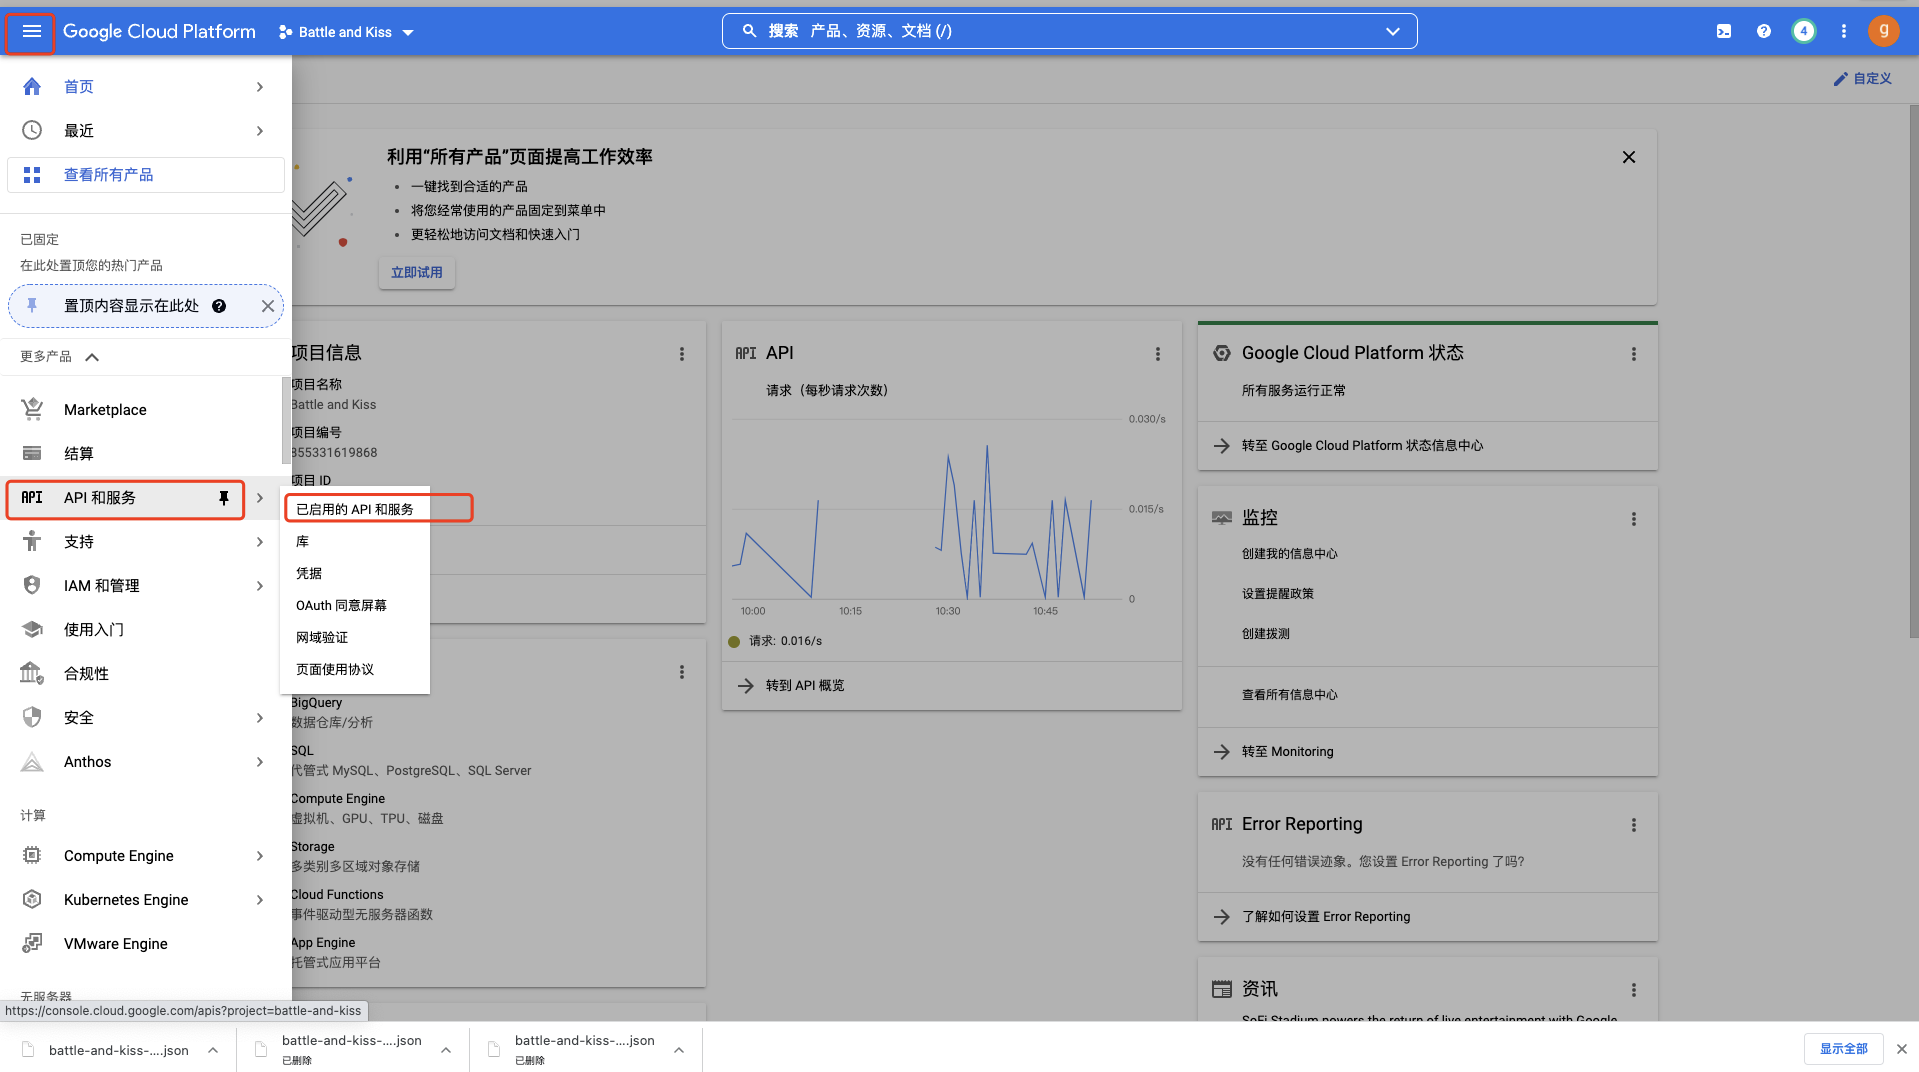Expand the API and Services submenu arrow
1919x1072 pixels.
[x=260, y=498]
